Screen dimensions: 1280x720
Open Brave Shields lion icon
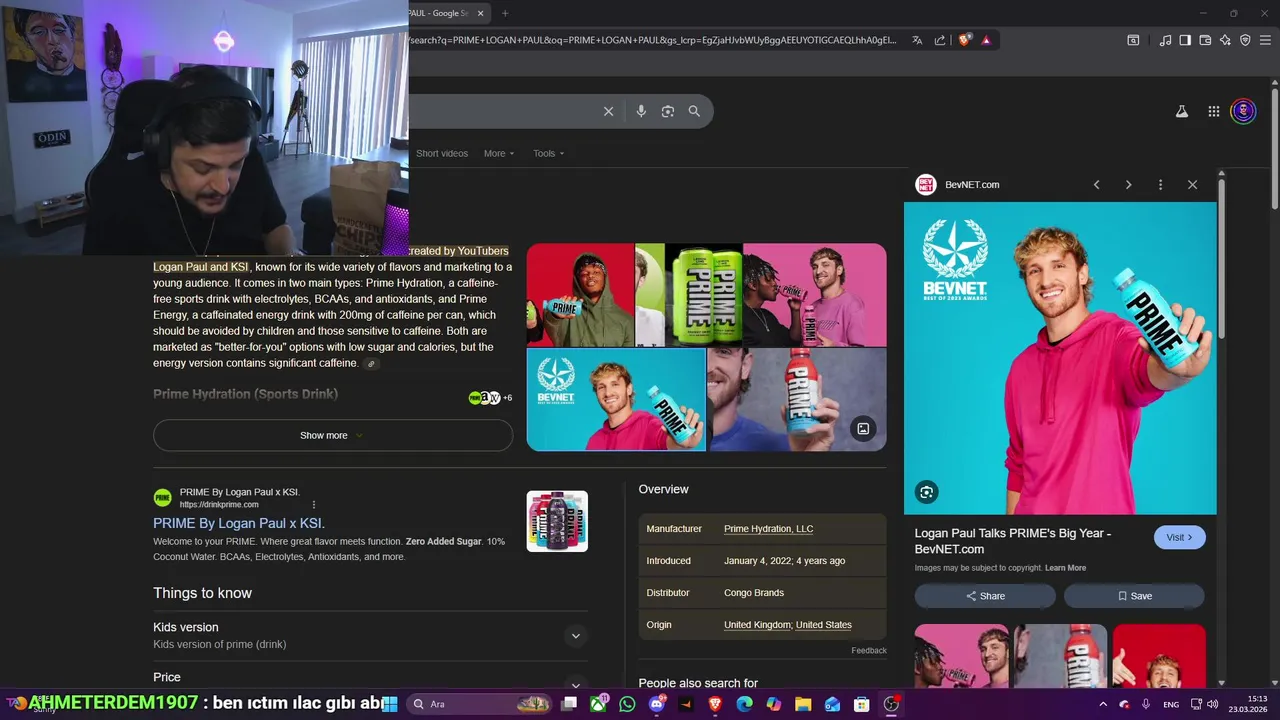(964, 40)
